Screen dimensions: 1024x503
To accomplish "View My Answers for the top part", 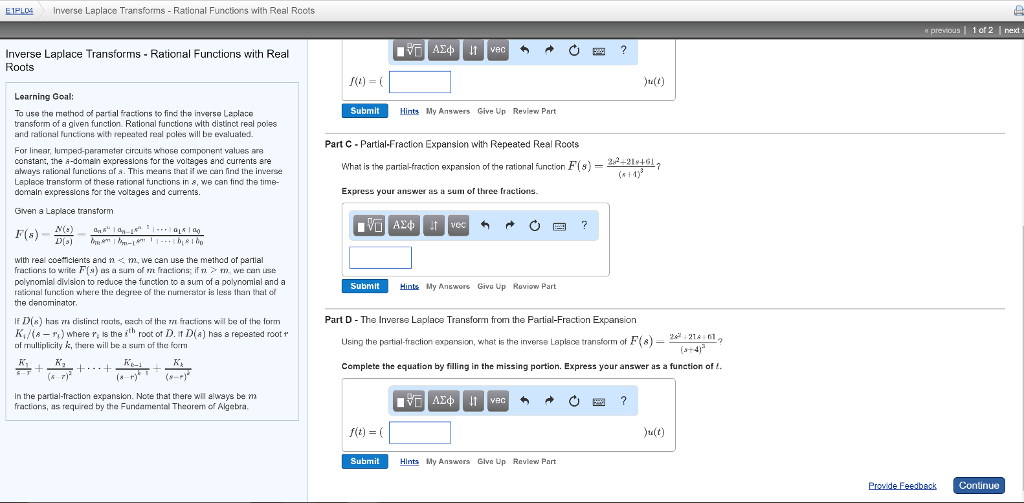I will point(448,112).
